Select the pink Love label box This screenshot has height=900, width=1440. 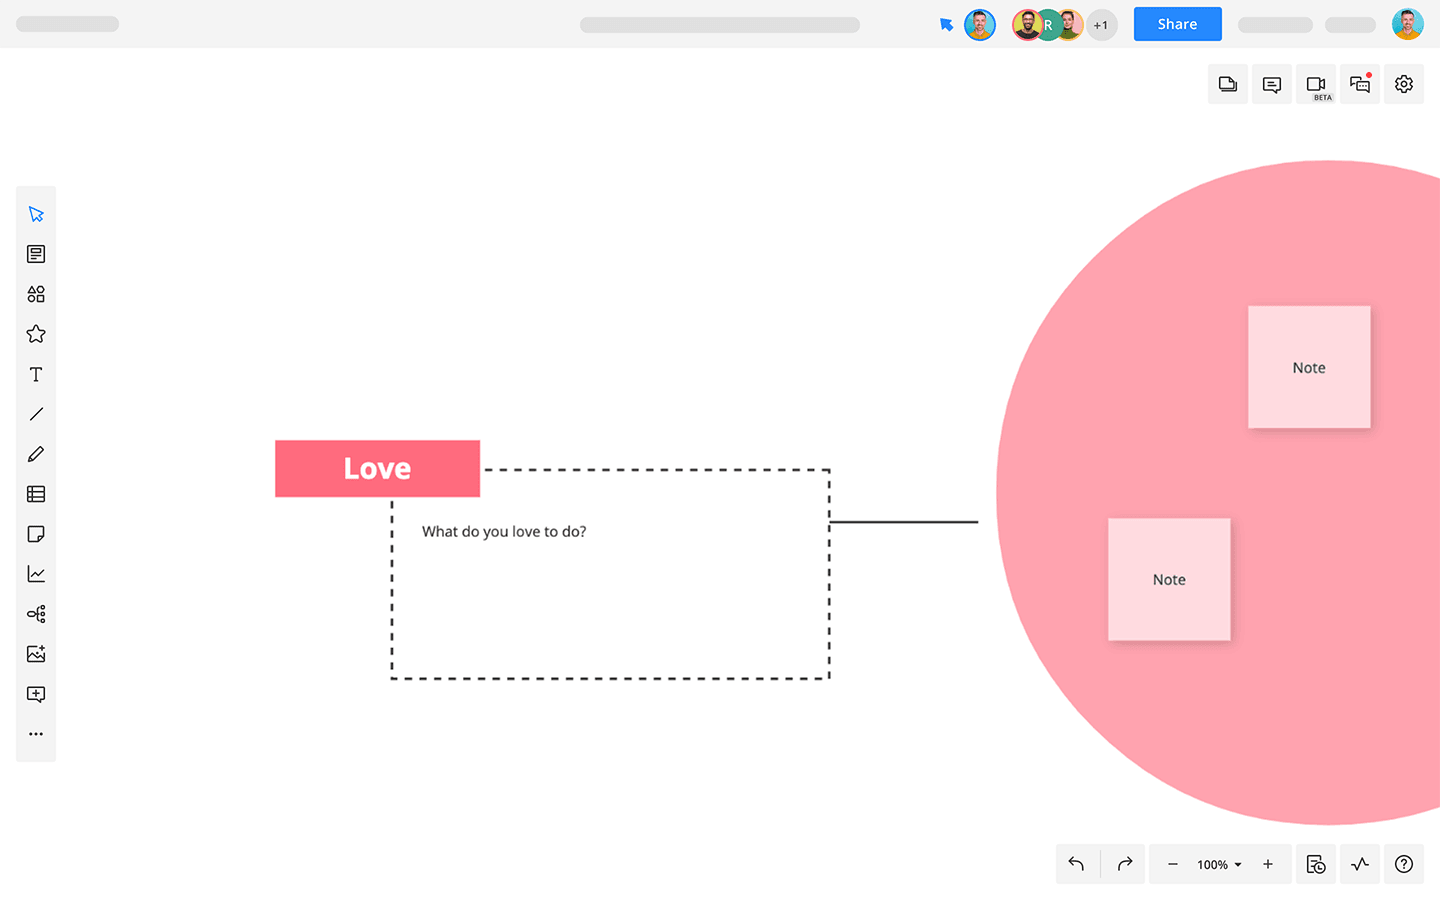(x=377, y=468)
